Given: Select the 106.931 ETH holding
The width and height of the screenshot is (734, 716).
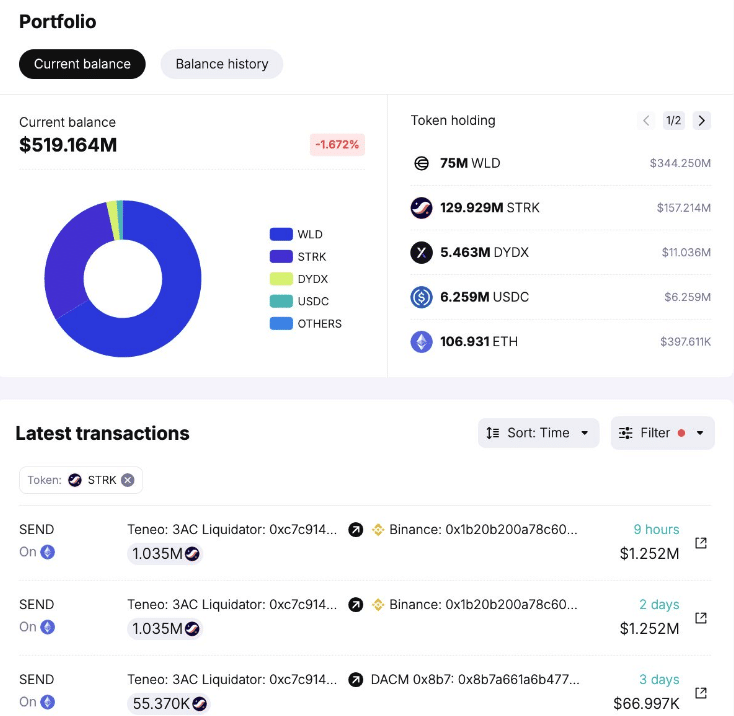Looking at the screenshot, I should pos(561,342).
